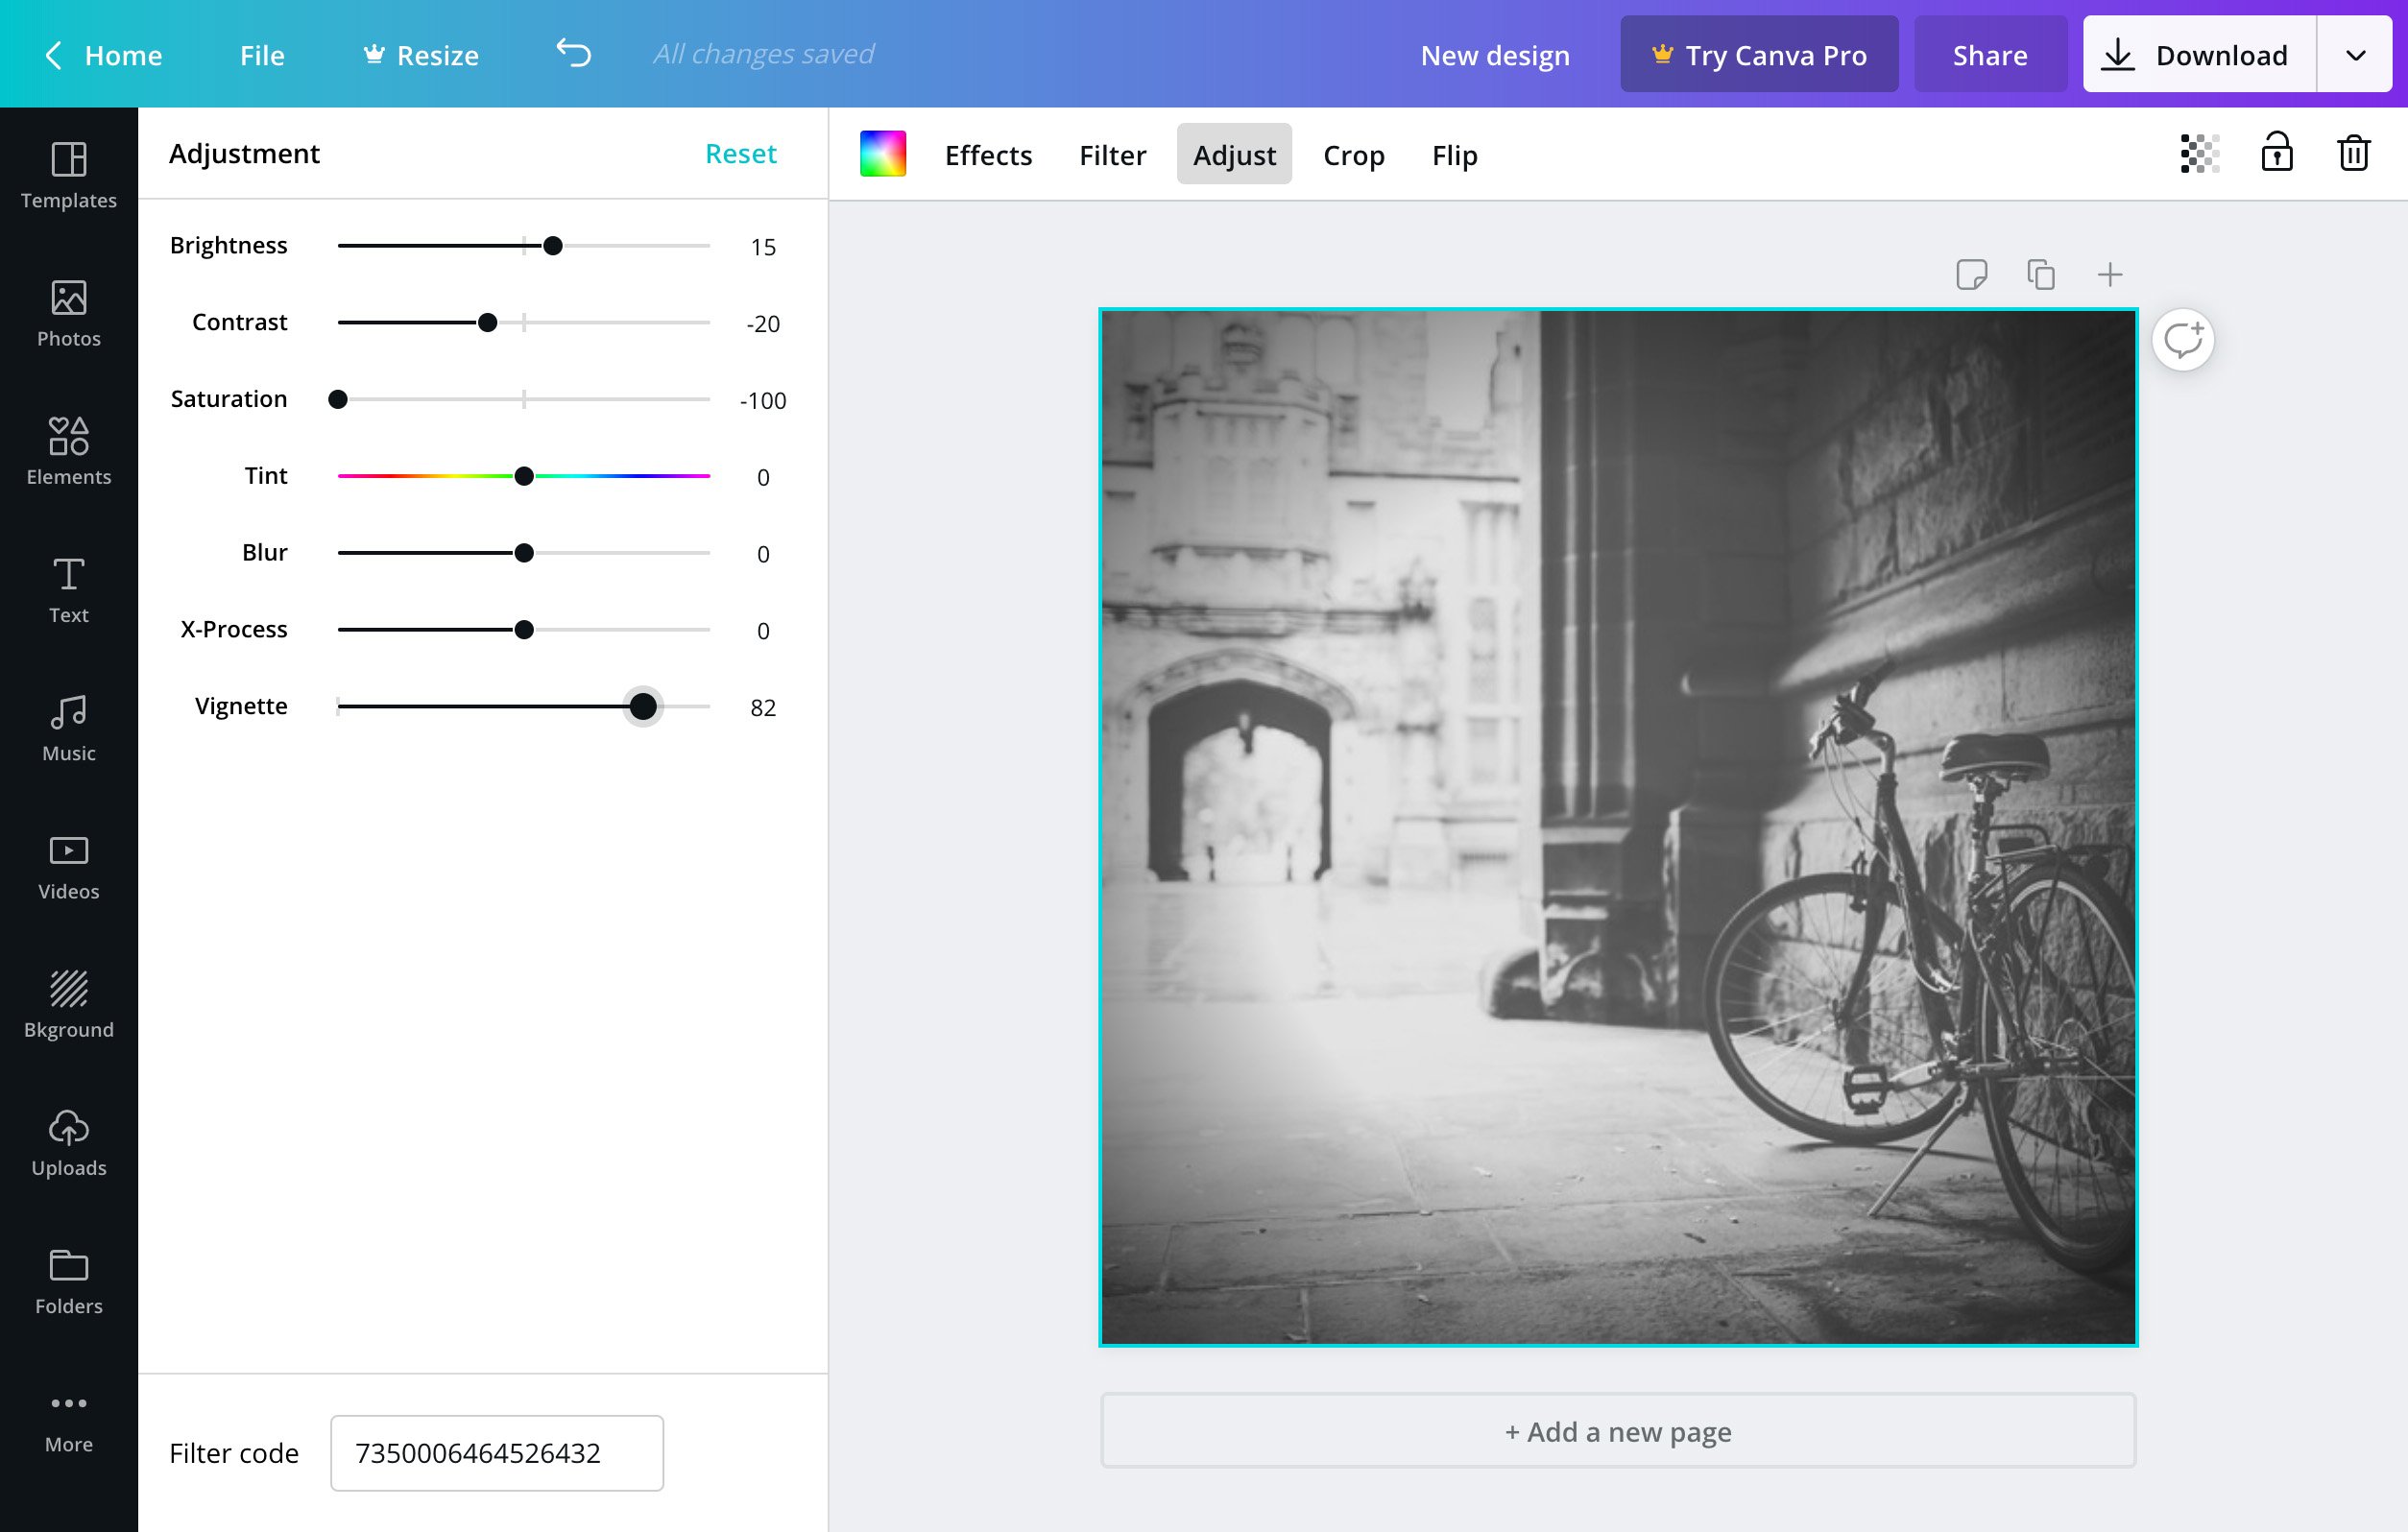
Task: Add a comment using the comment bubble icon
Action: [x=2184, y=340]
